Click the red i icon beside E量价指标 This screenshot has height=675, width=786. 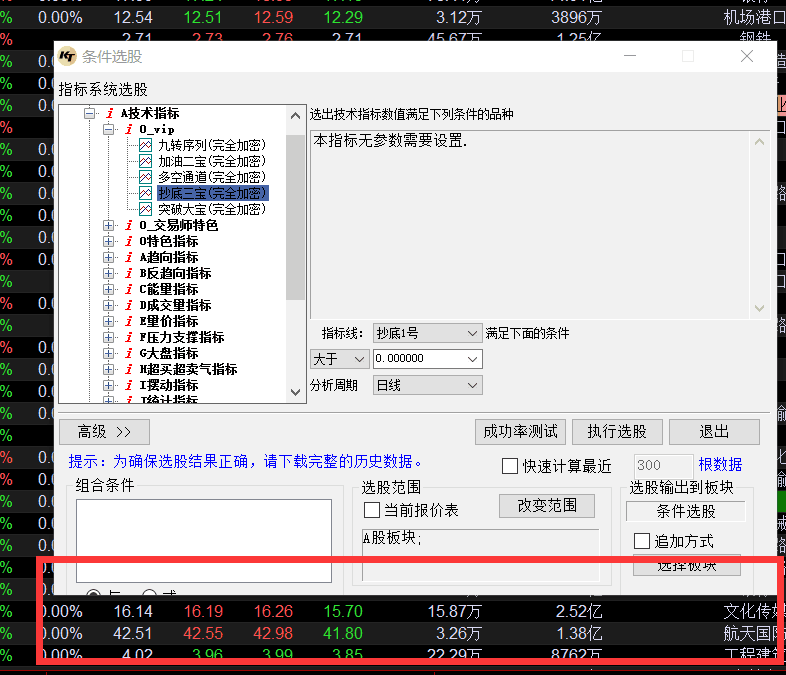[129, 321]
